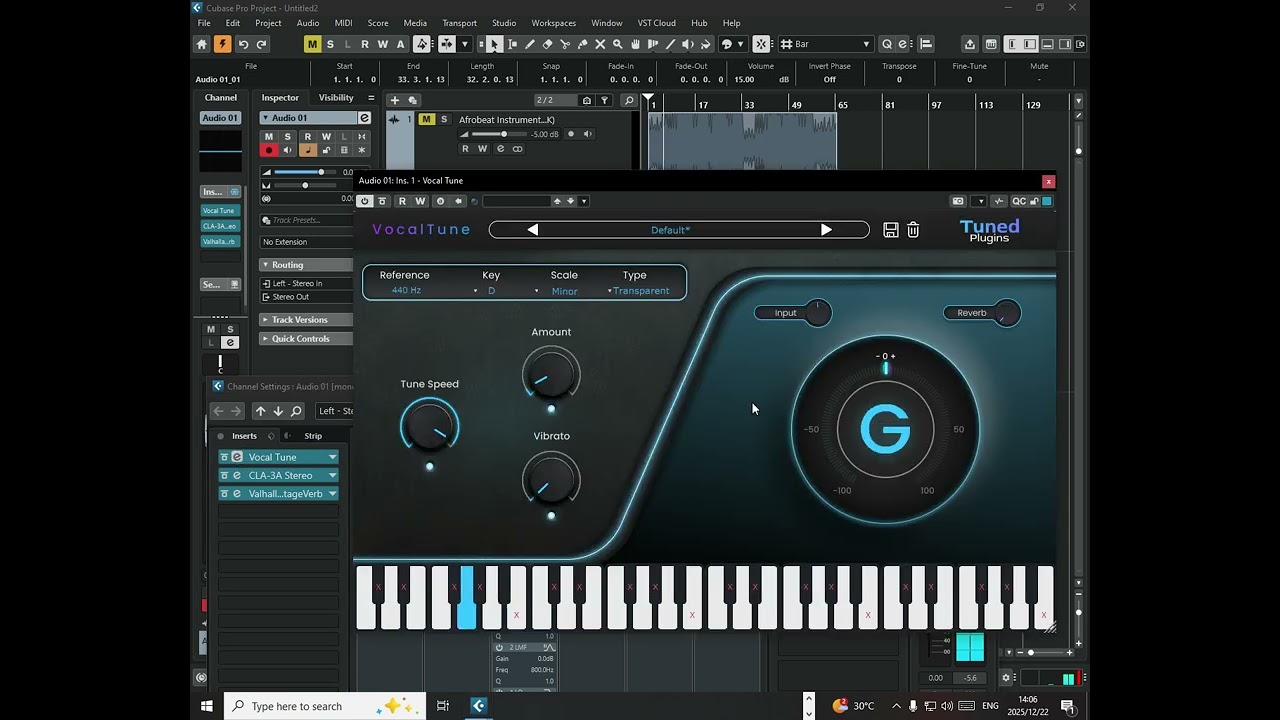The height and width of the screenshot is (720, 1280).
Task: Open the Project menu
Action: (x=268, y=23)
